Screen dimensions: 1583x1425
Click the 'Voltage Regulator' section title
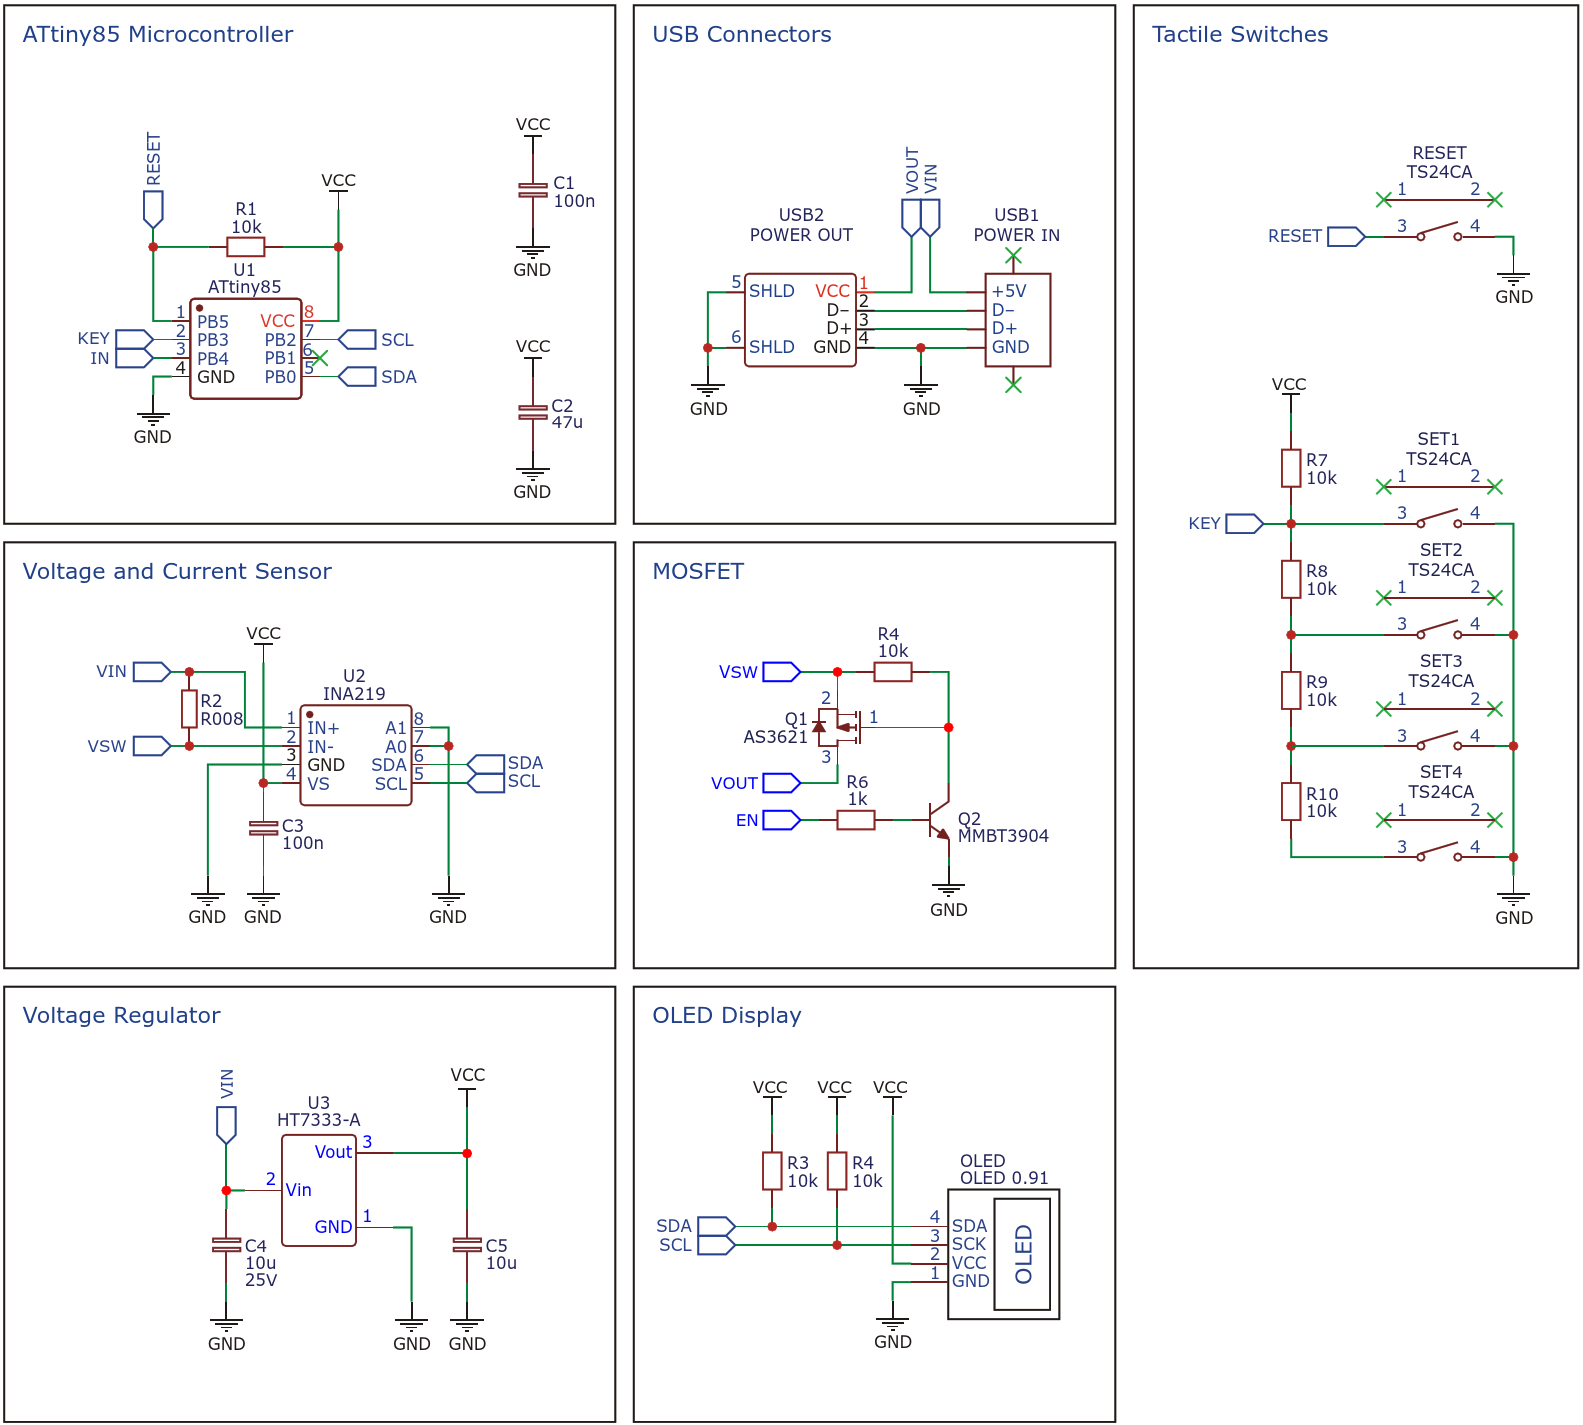[121, 1016]
